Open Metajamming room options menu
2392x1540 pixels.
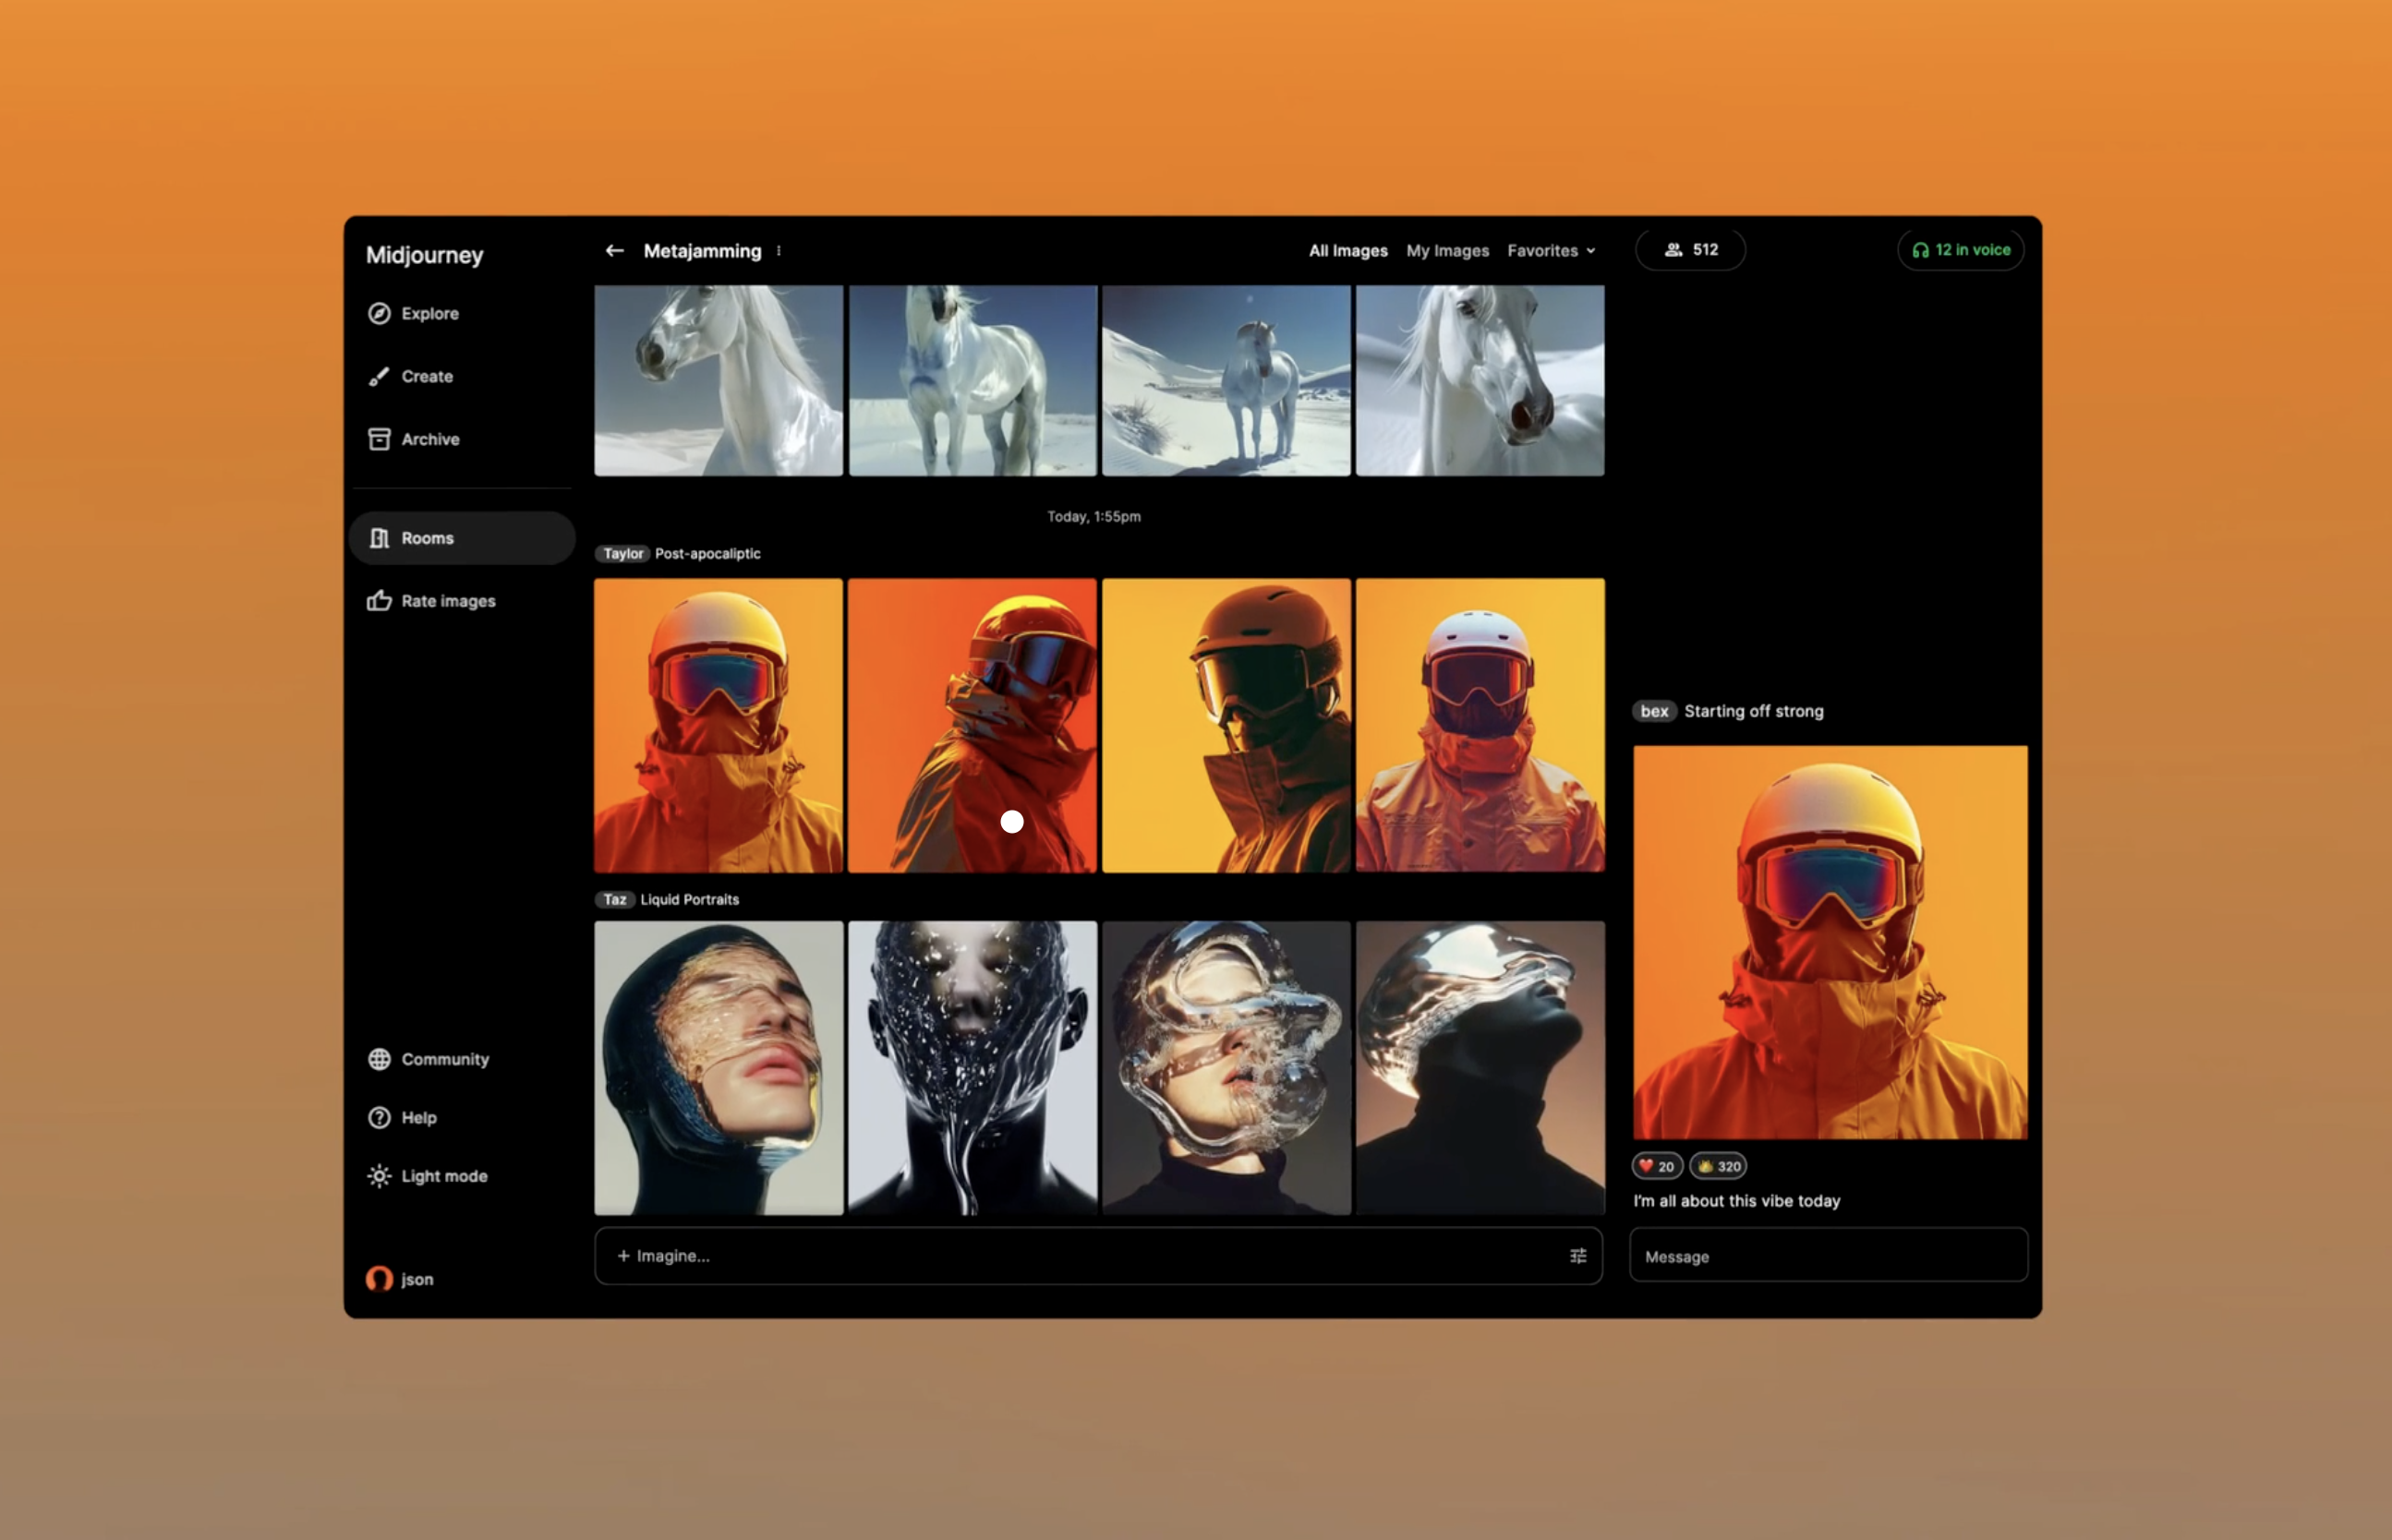(779, 251)
